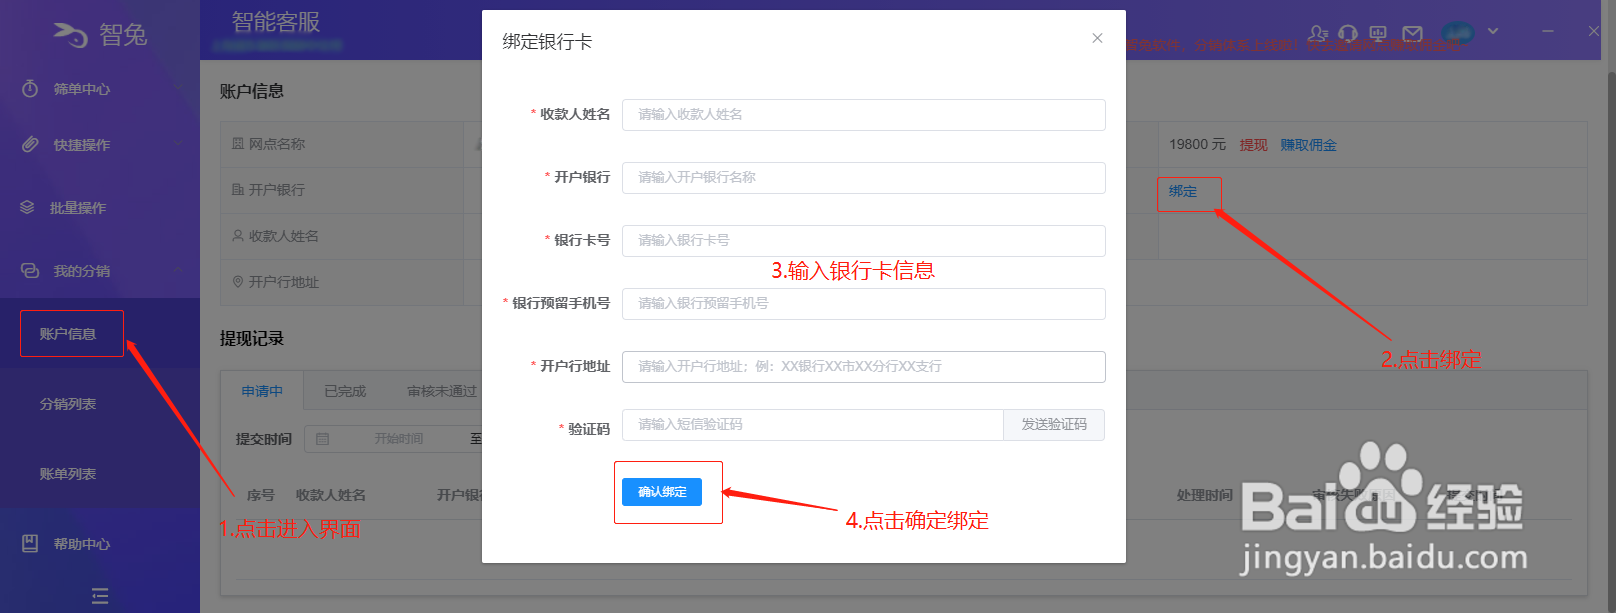The height and width of the screenshot is (613, 1616).
Task: Click the 绑定银行卡 dialog title
Action: coord(547,41)
